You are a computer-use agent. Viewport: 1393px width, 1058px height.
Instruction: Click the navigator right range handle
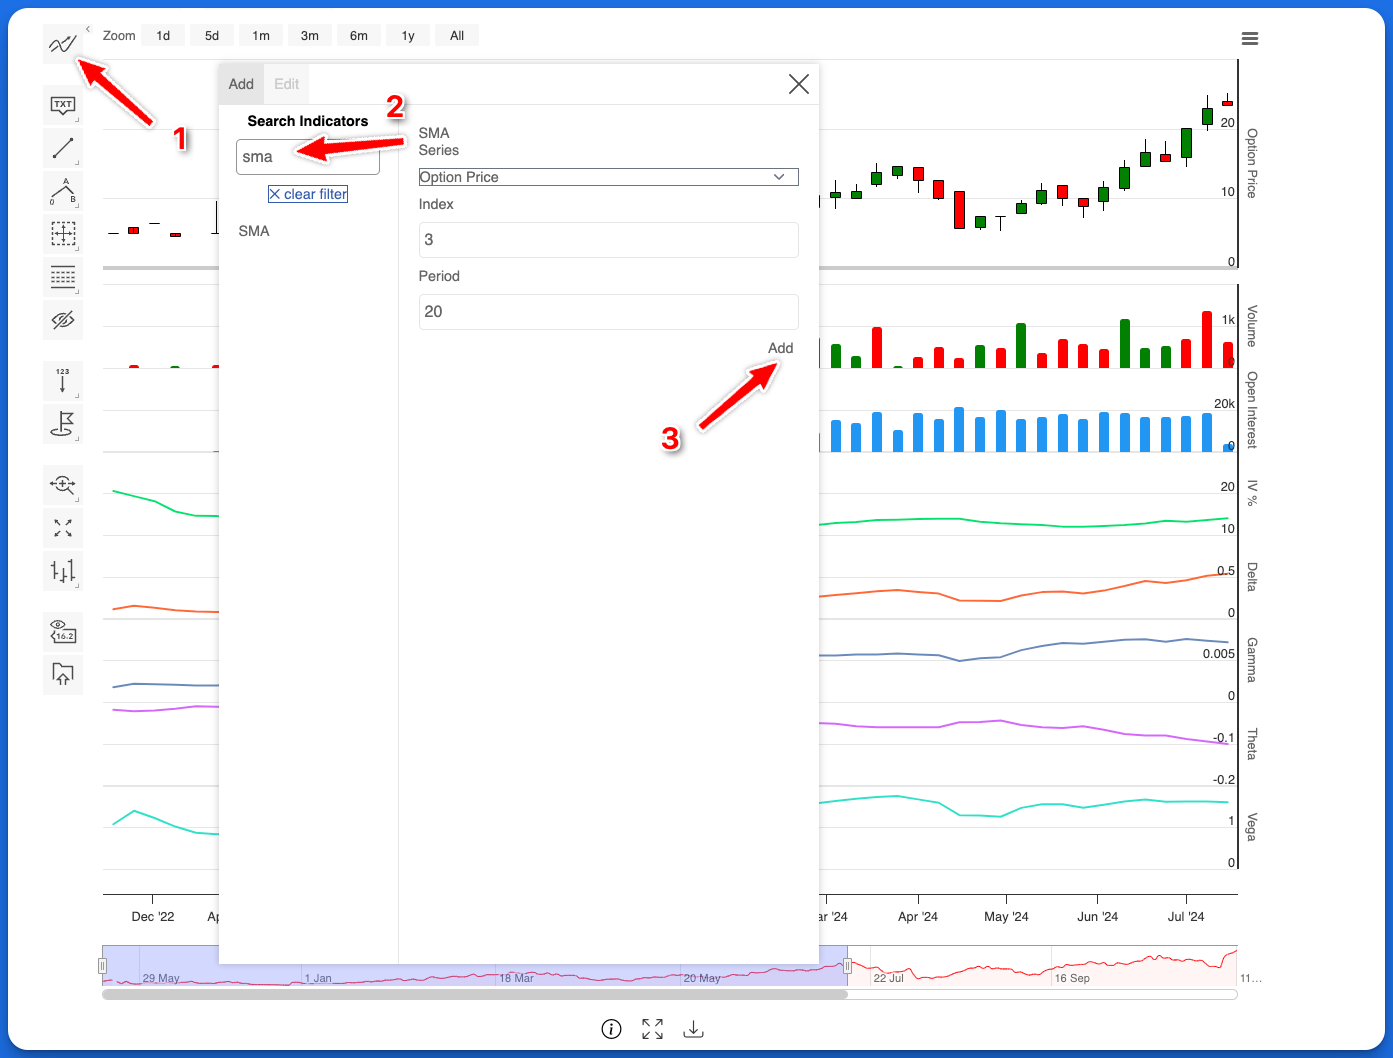[847, 966]
